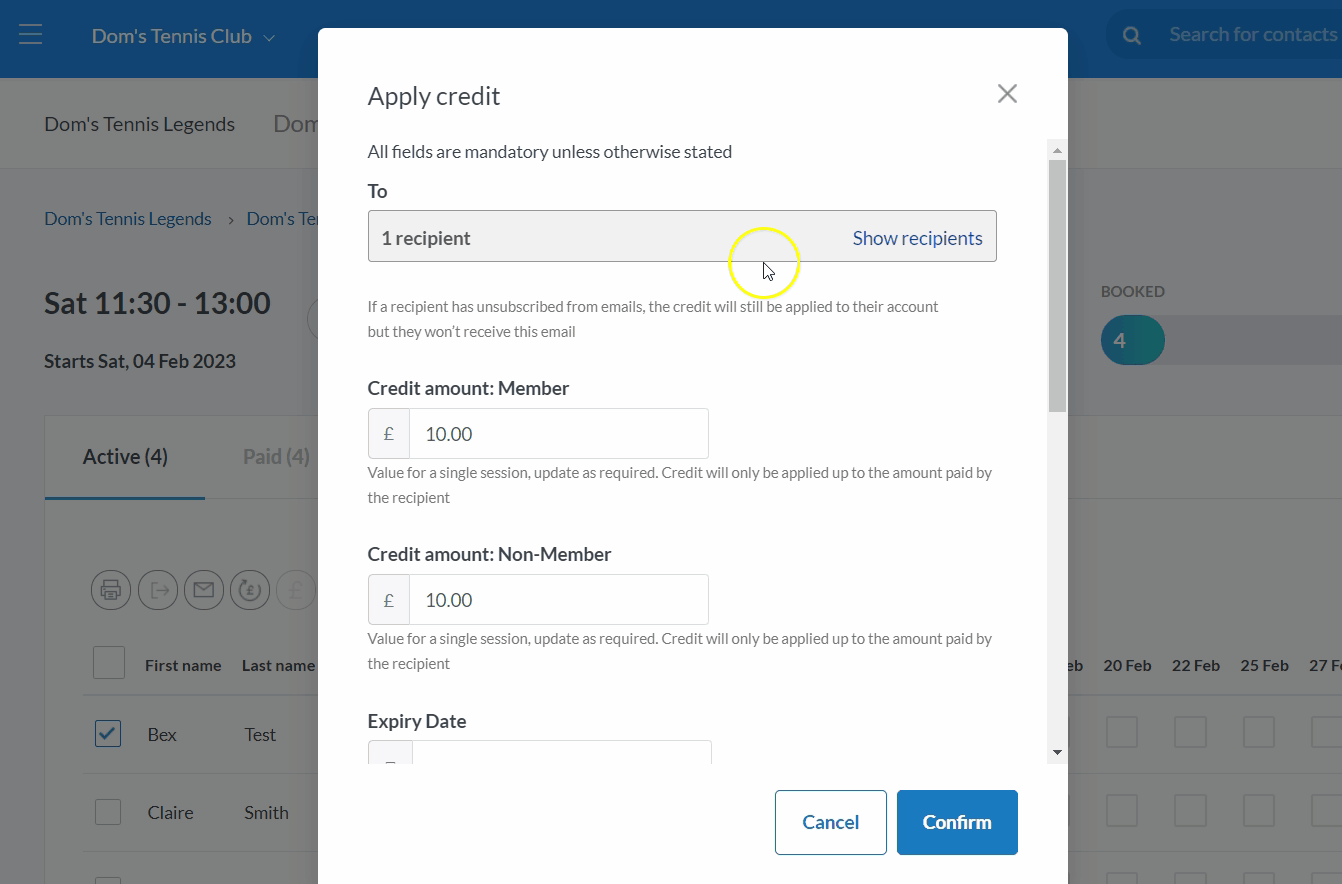Viewport: 1342px width, 884px height.
Task: Show recipients in the To field
Action: (x=917, y=238)
